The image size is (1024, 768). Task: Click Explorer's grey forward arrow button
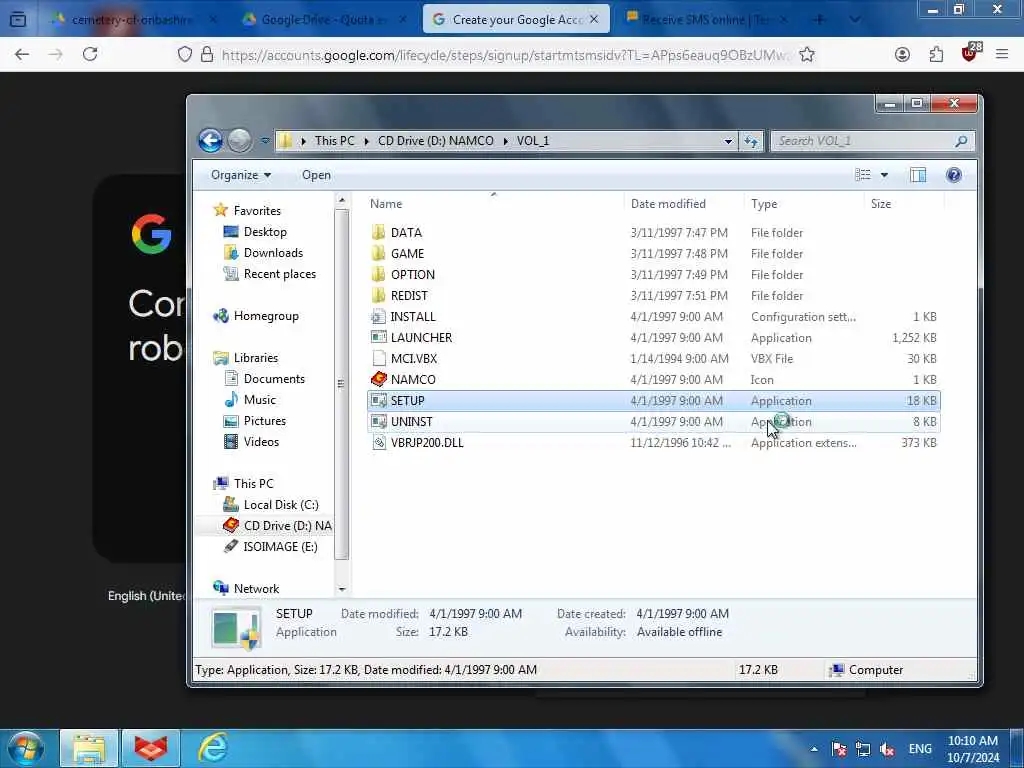[240, 140]
